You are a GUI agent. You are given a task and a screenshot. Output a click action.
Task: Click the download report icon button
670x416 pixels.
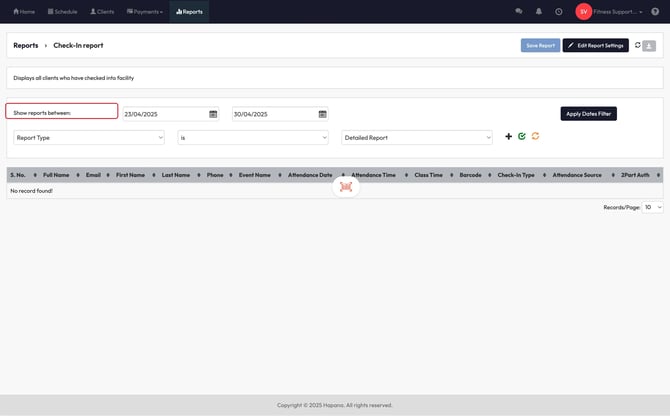click(x=650, y=45)
